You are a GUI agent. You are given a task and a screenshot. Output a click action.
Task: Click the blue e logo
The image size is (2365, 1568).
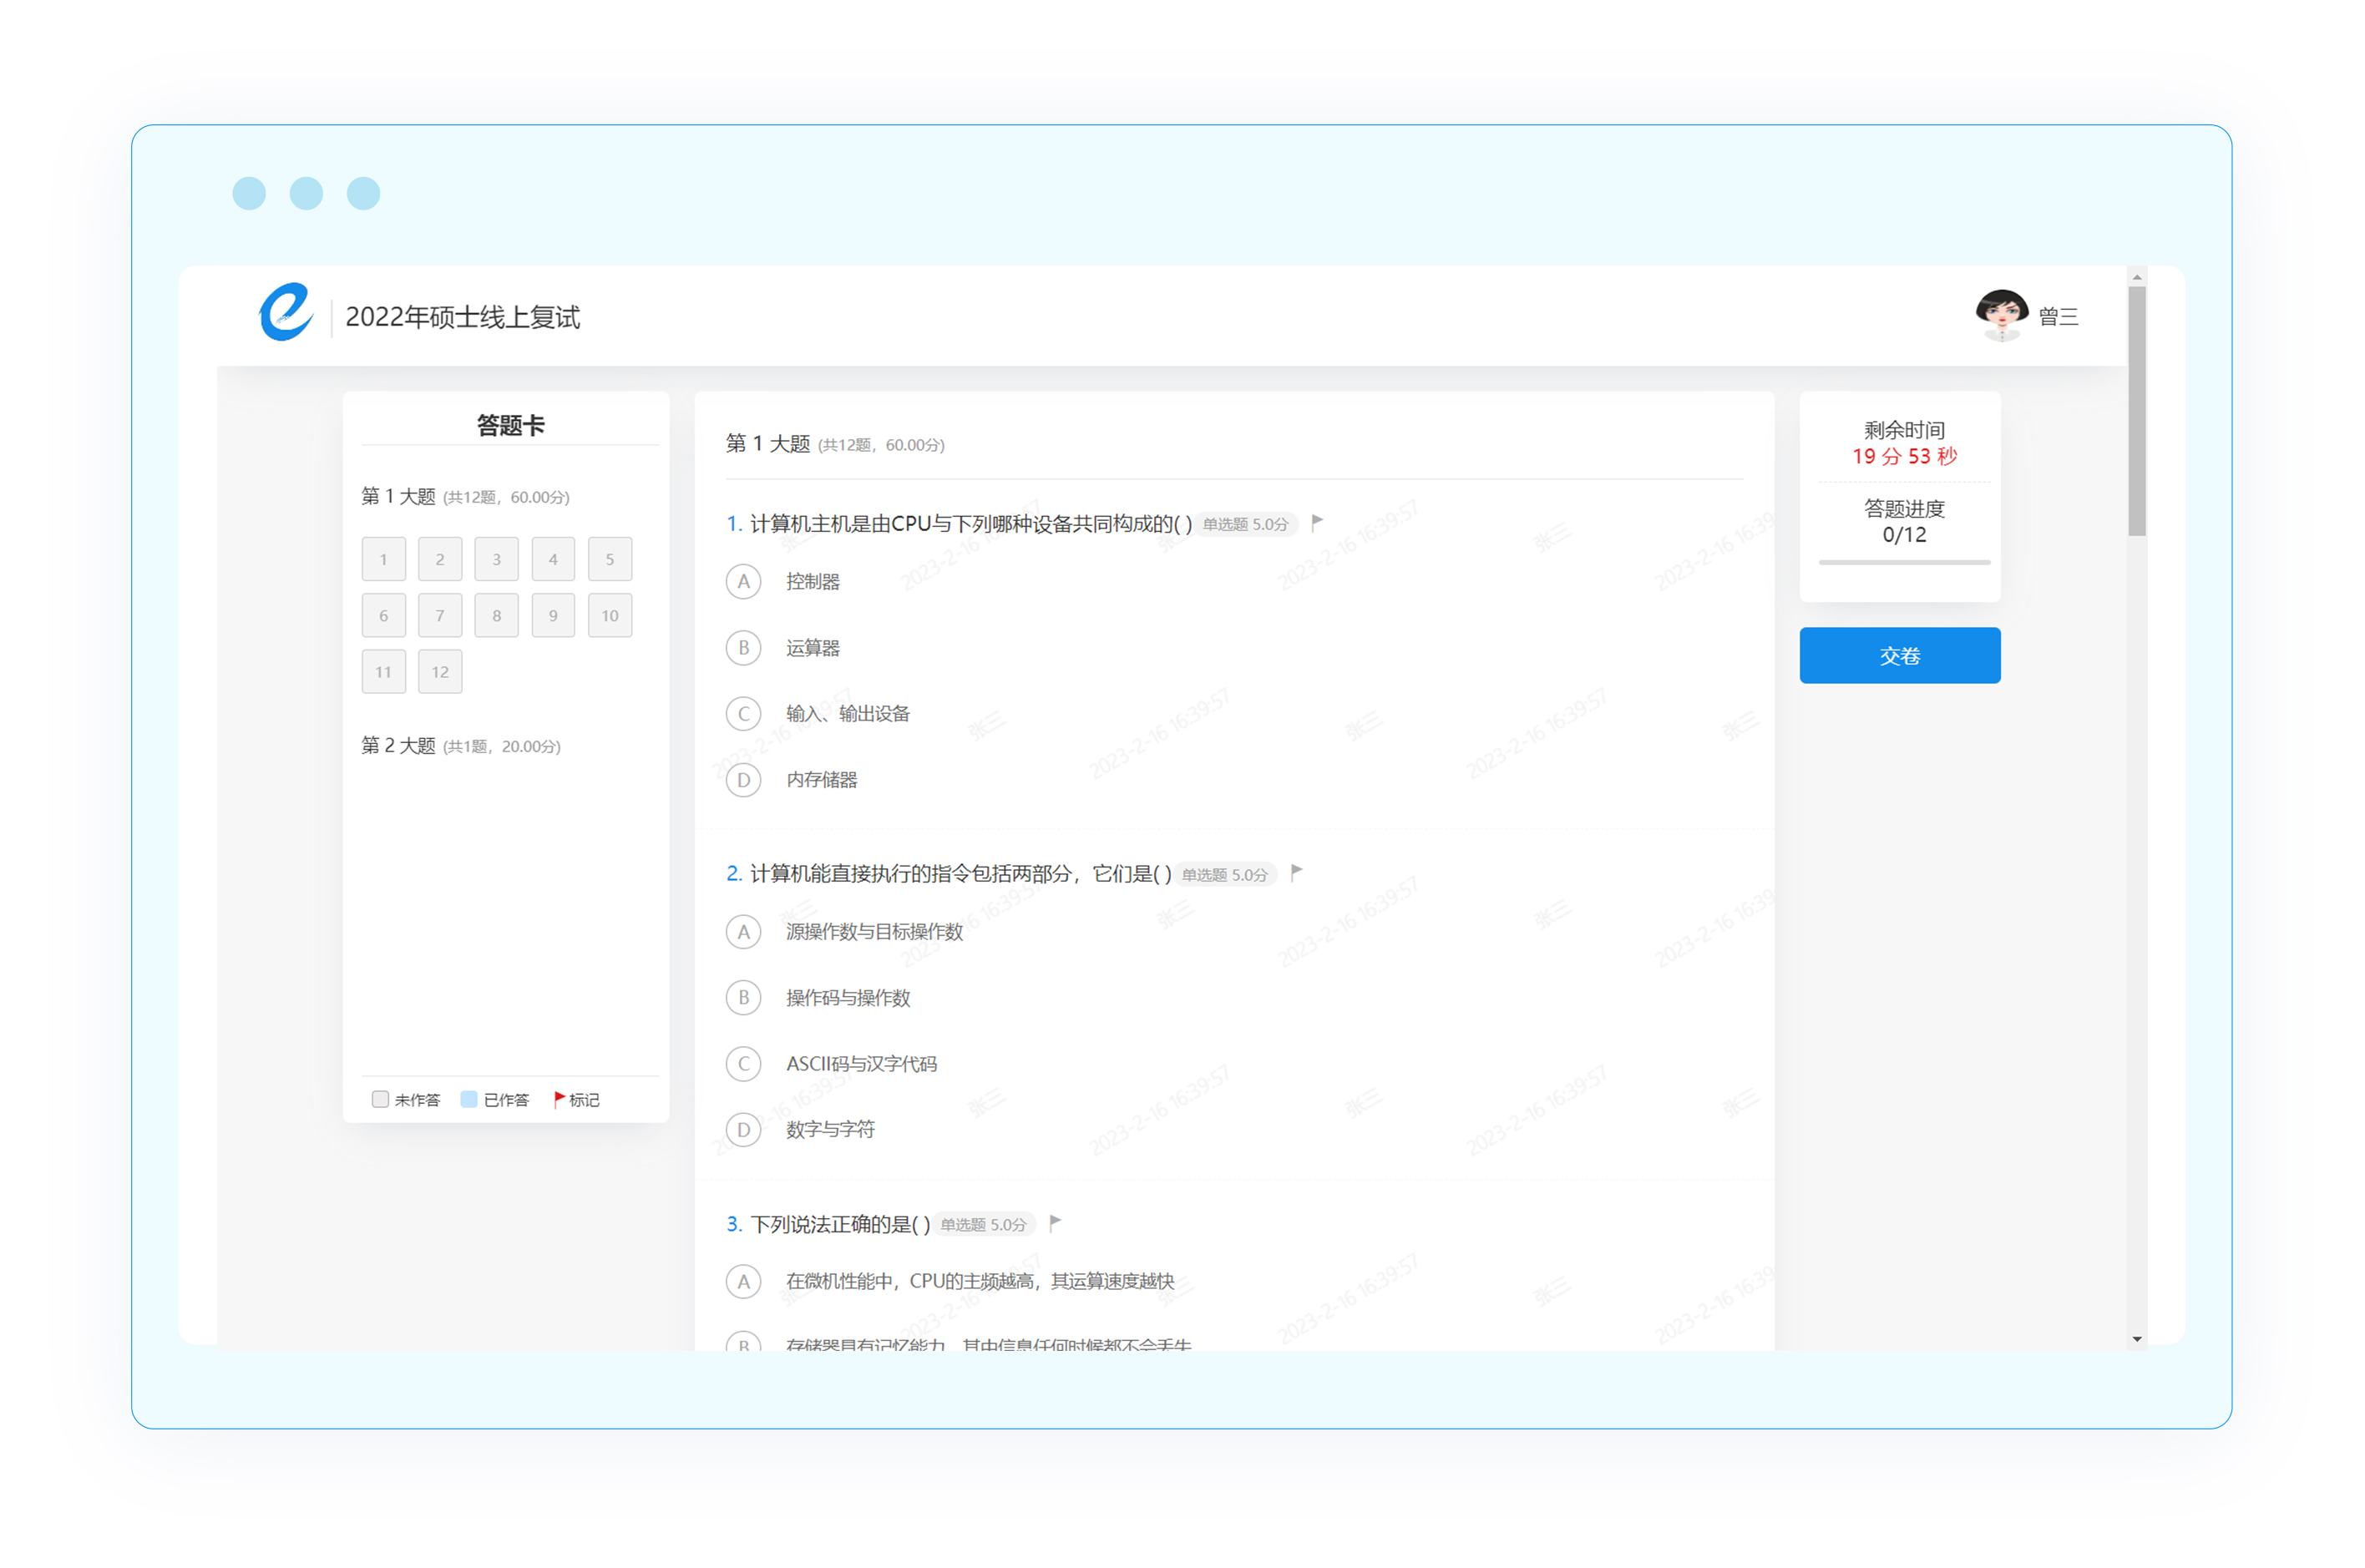285,313
